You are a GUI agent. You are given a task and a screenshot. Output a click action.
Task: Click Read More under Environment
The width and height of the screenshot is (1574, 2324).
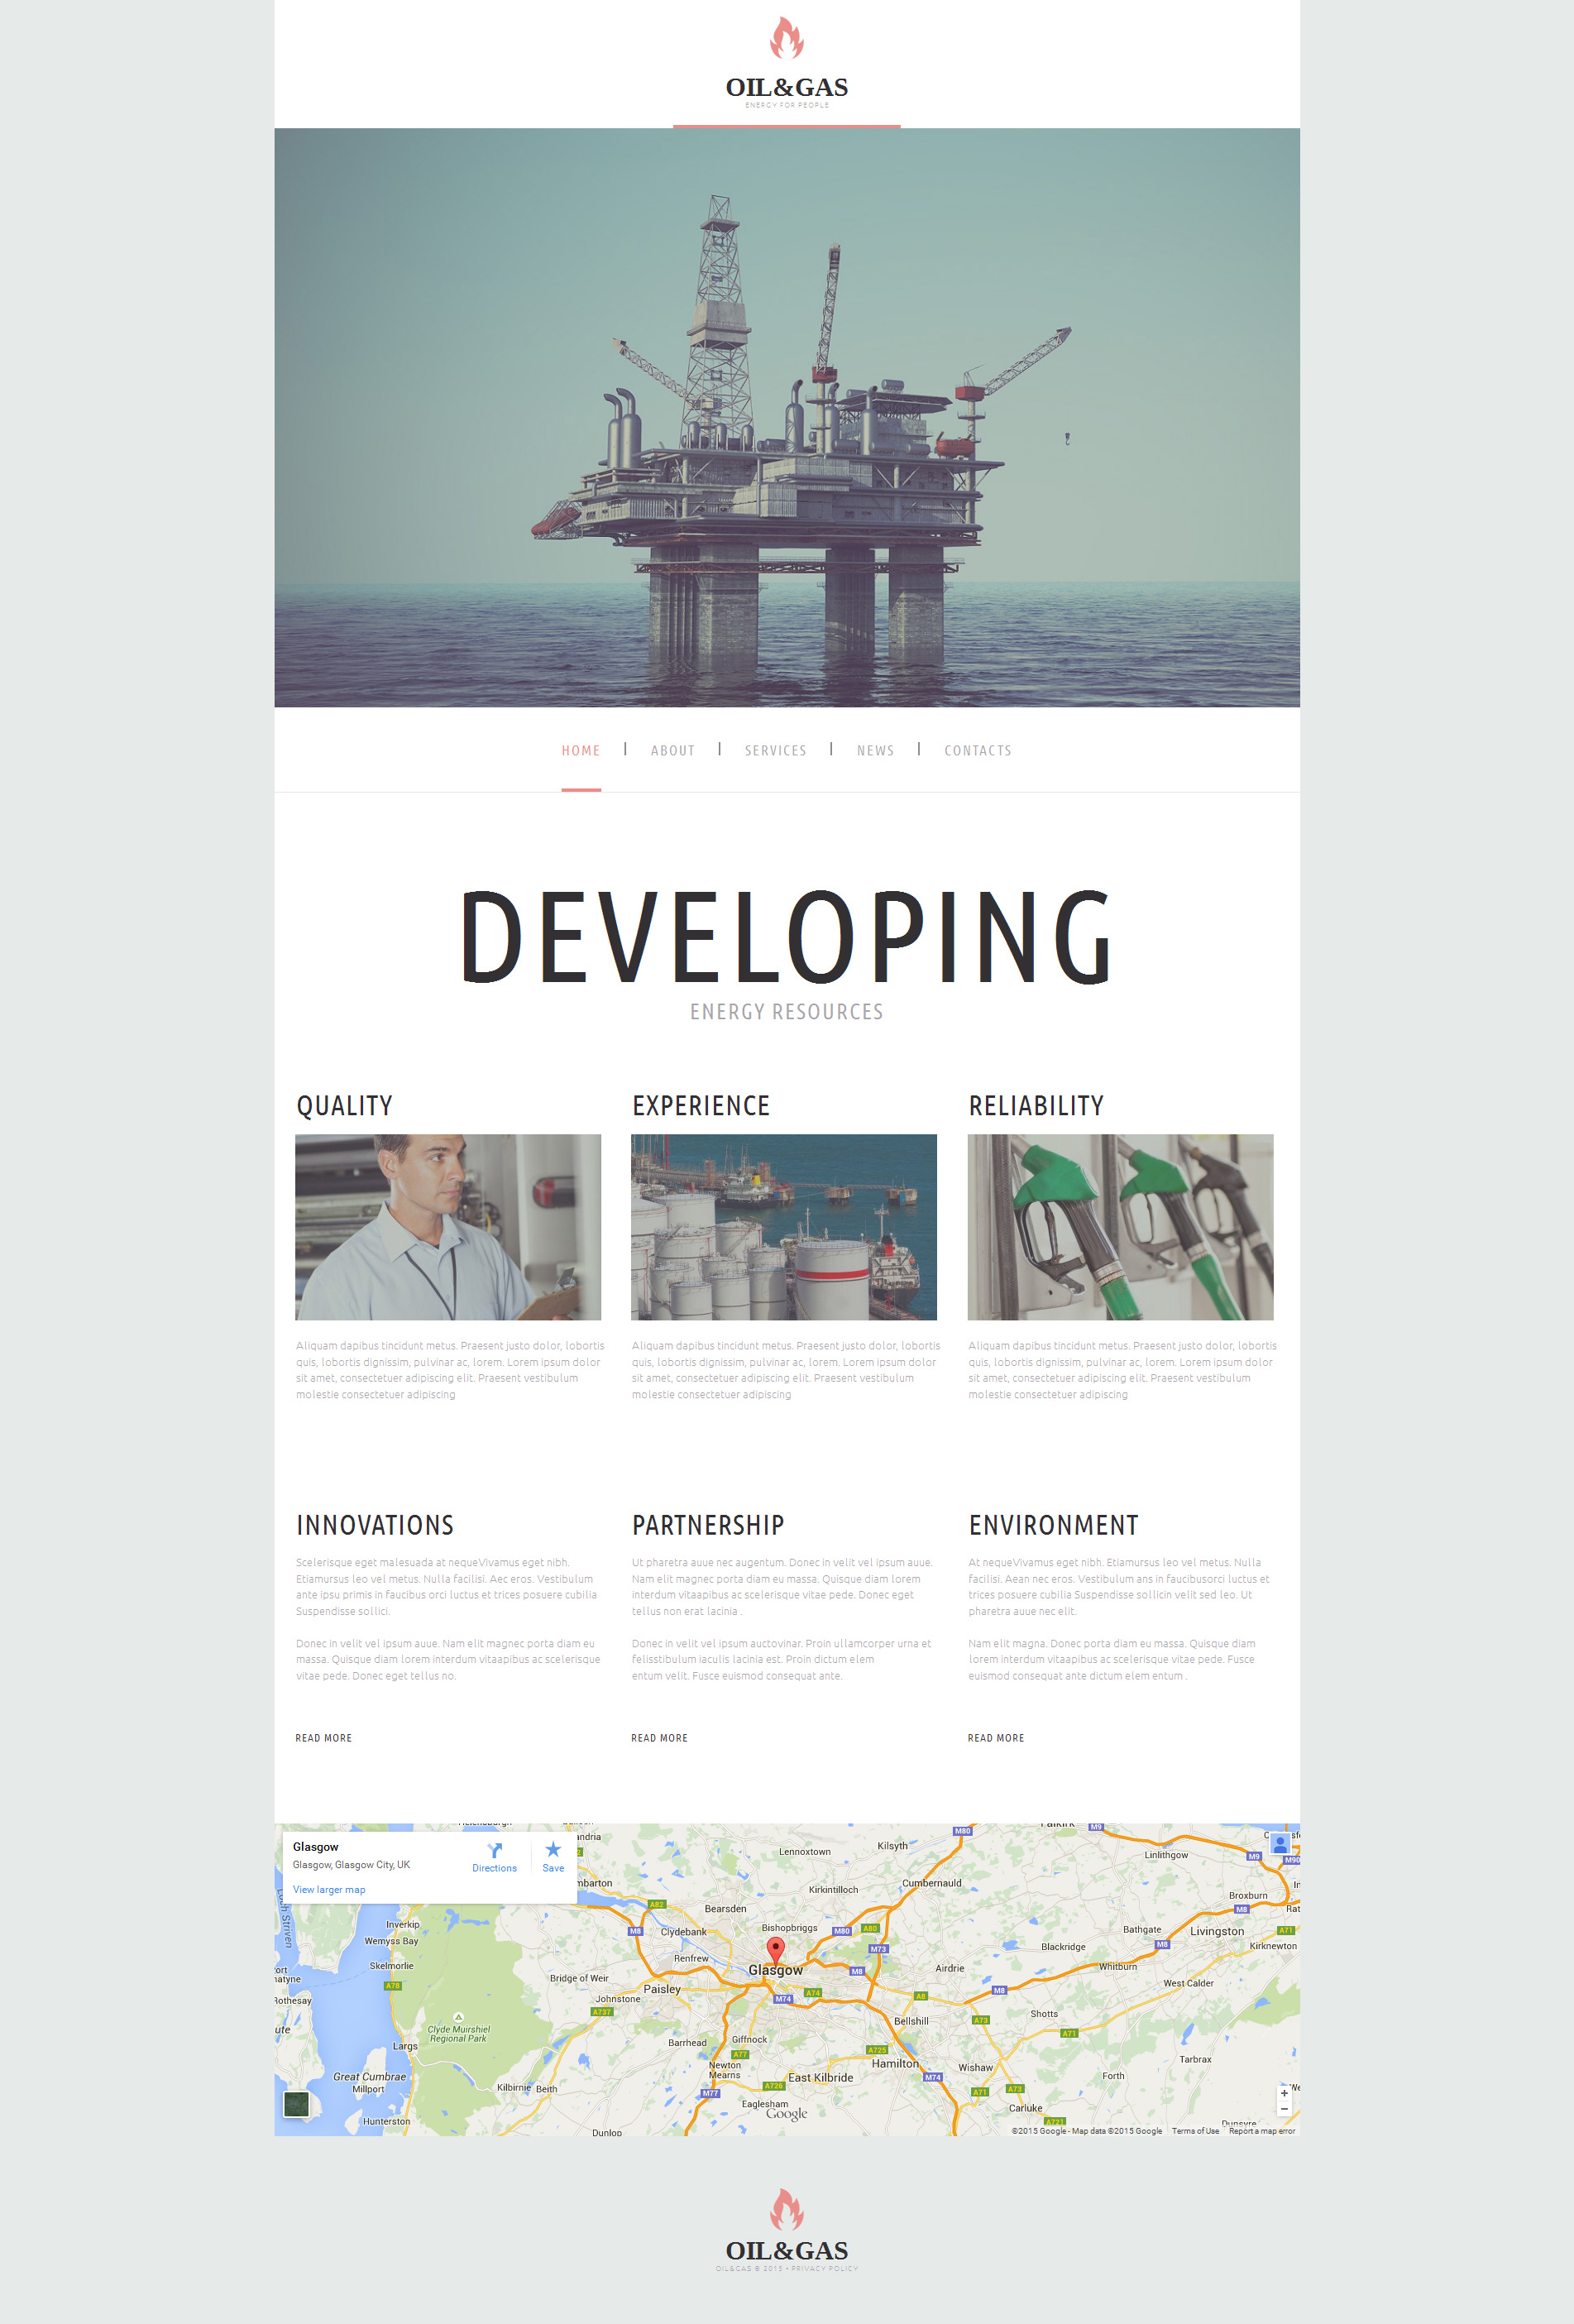click(x=996, y=1738)
